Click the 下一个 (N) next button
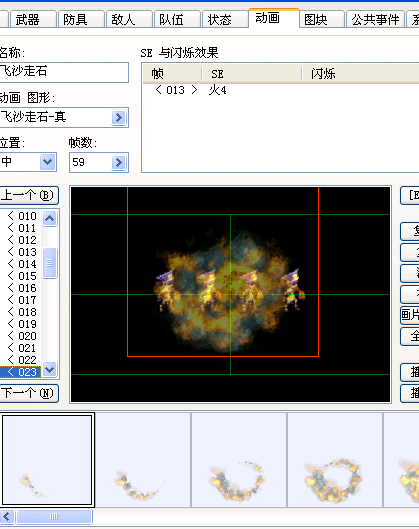 [x=28, y=393]
